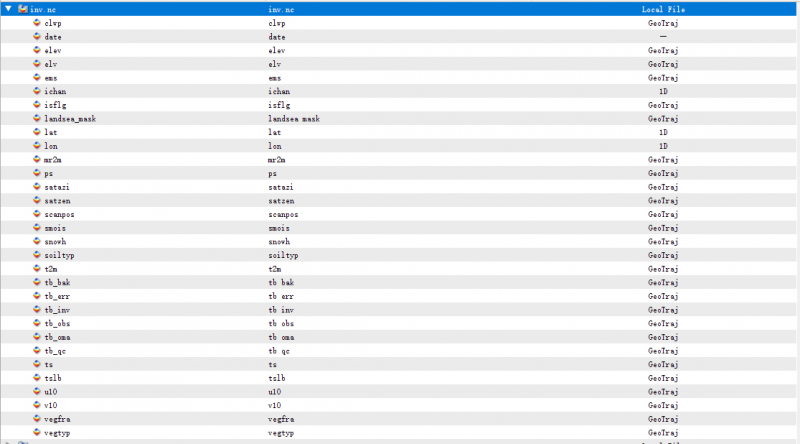The image size is (800, 444).
Task: Select the soiltyp variable
Action: [x=59, y=255]
